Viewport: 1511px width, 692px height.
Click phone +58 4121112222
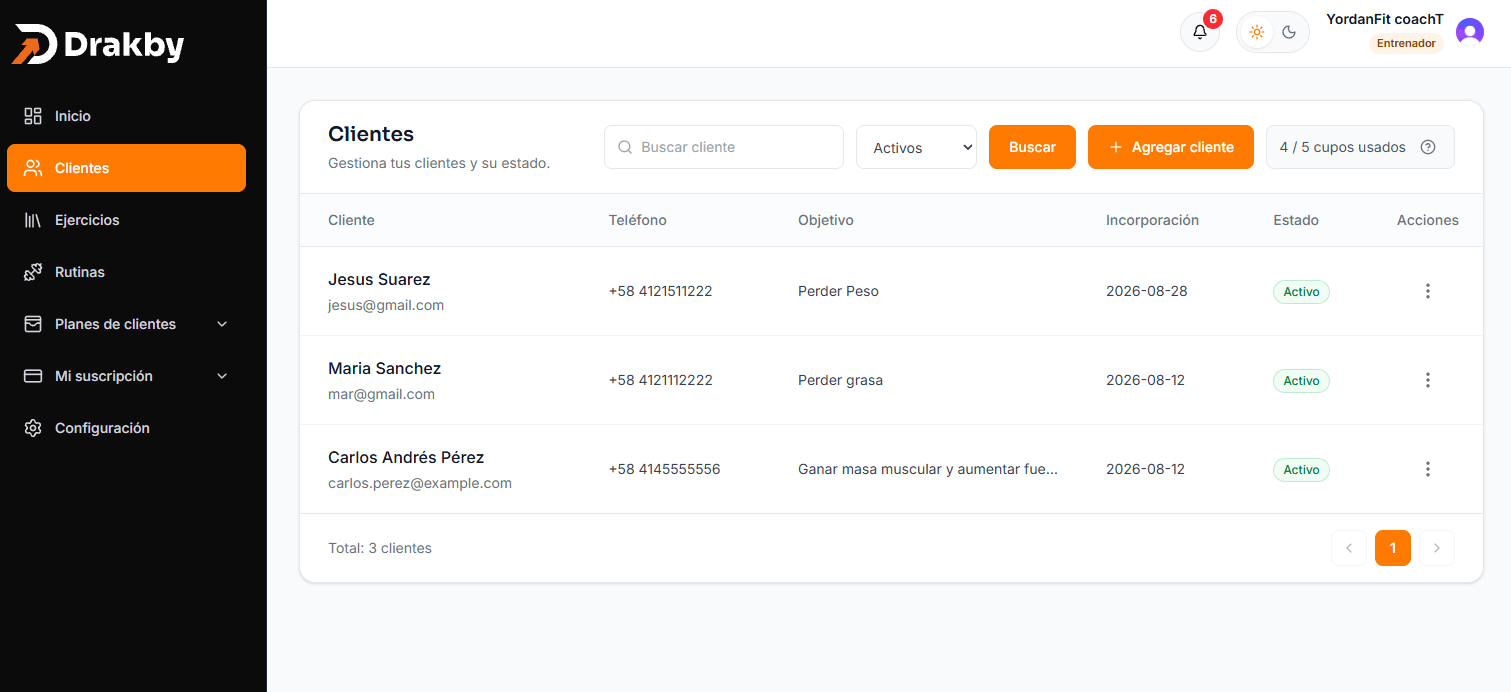660,380
